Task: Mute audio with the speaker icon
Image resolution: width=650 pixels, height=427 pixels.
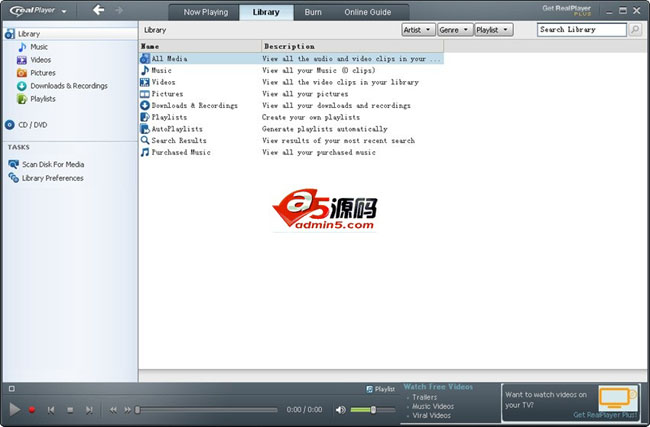Action: [x=340, y=410]
